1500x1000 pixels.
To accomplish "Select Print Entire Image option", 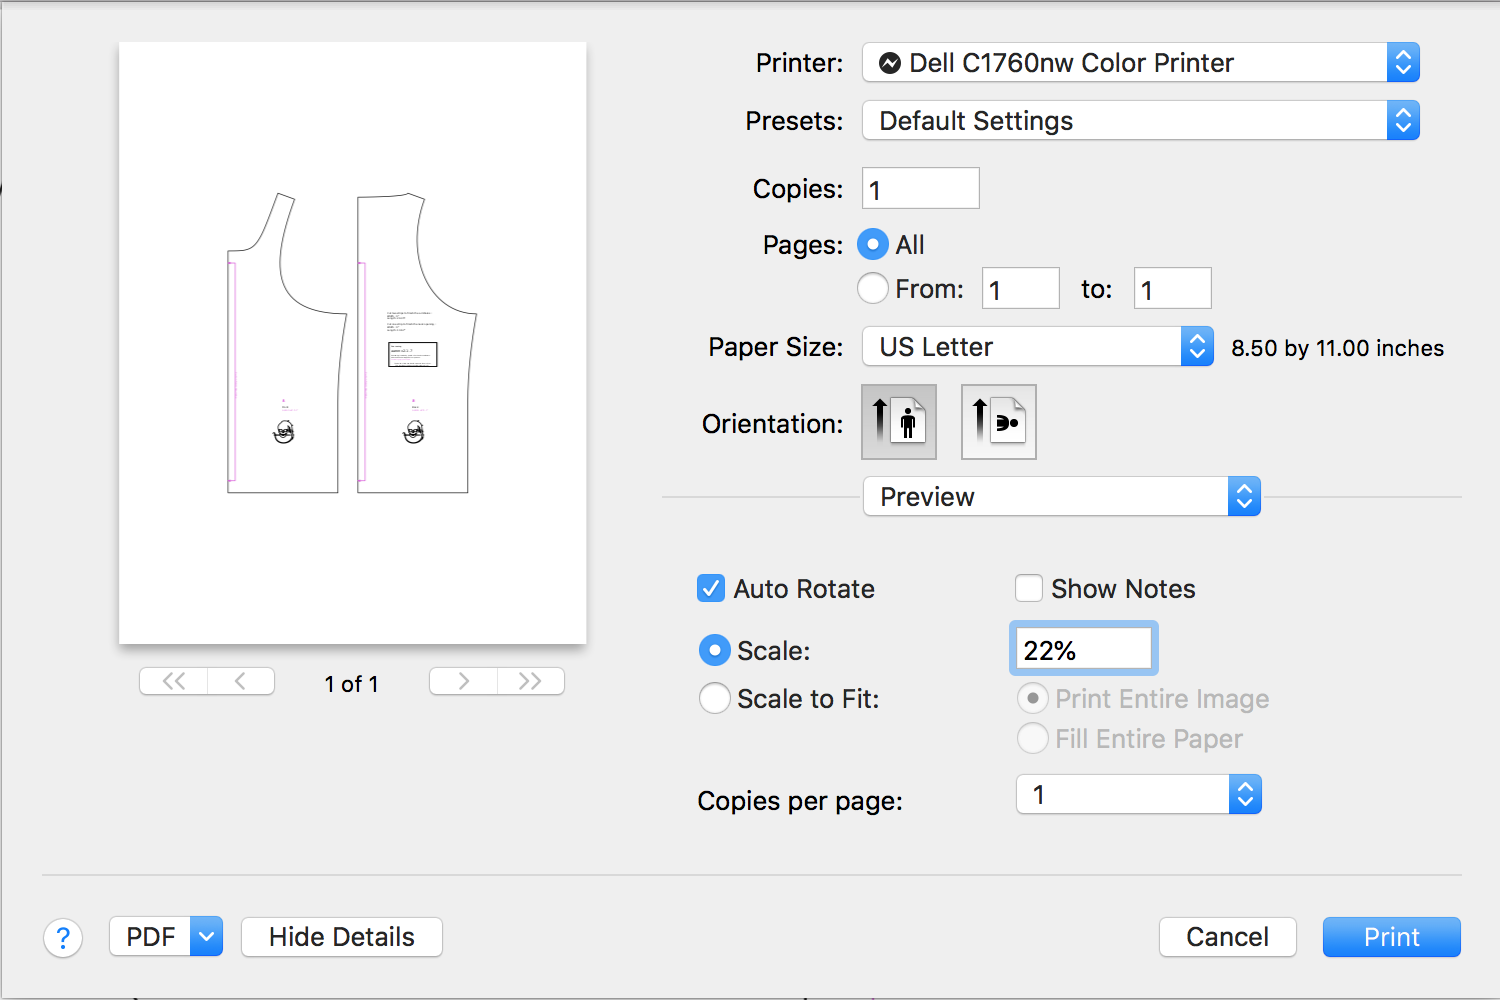I will coord(1033,698).
